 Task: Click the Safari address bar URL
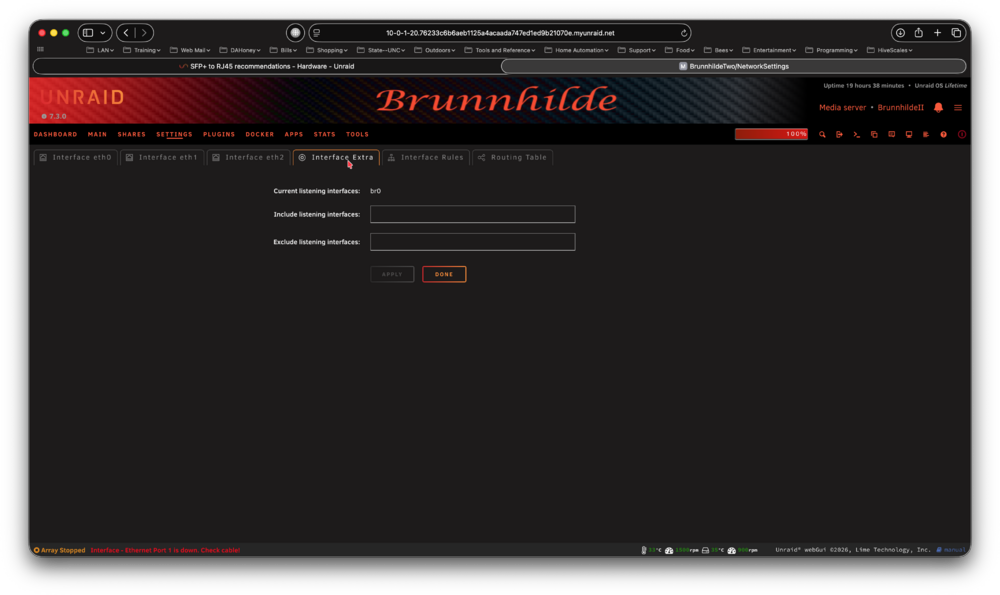point(500,33)
